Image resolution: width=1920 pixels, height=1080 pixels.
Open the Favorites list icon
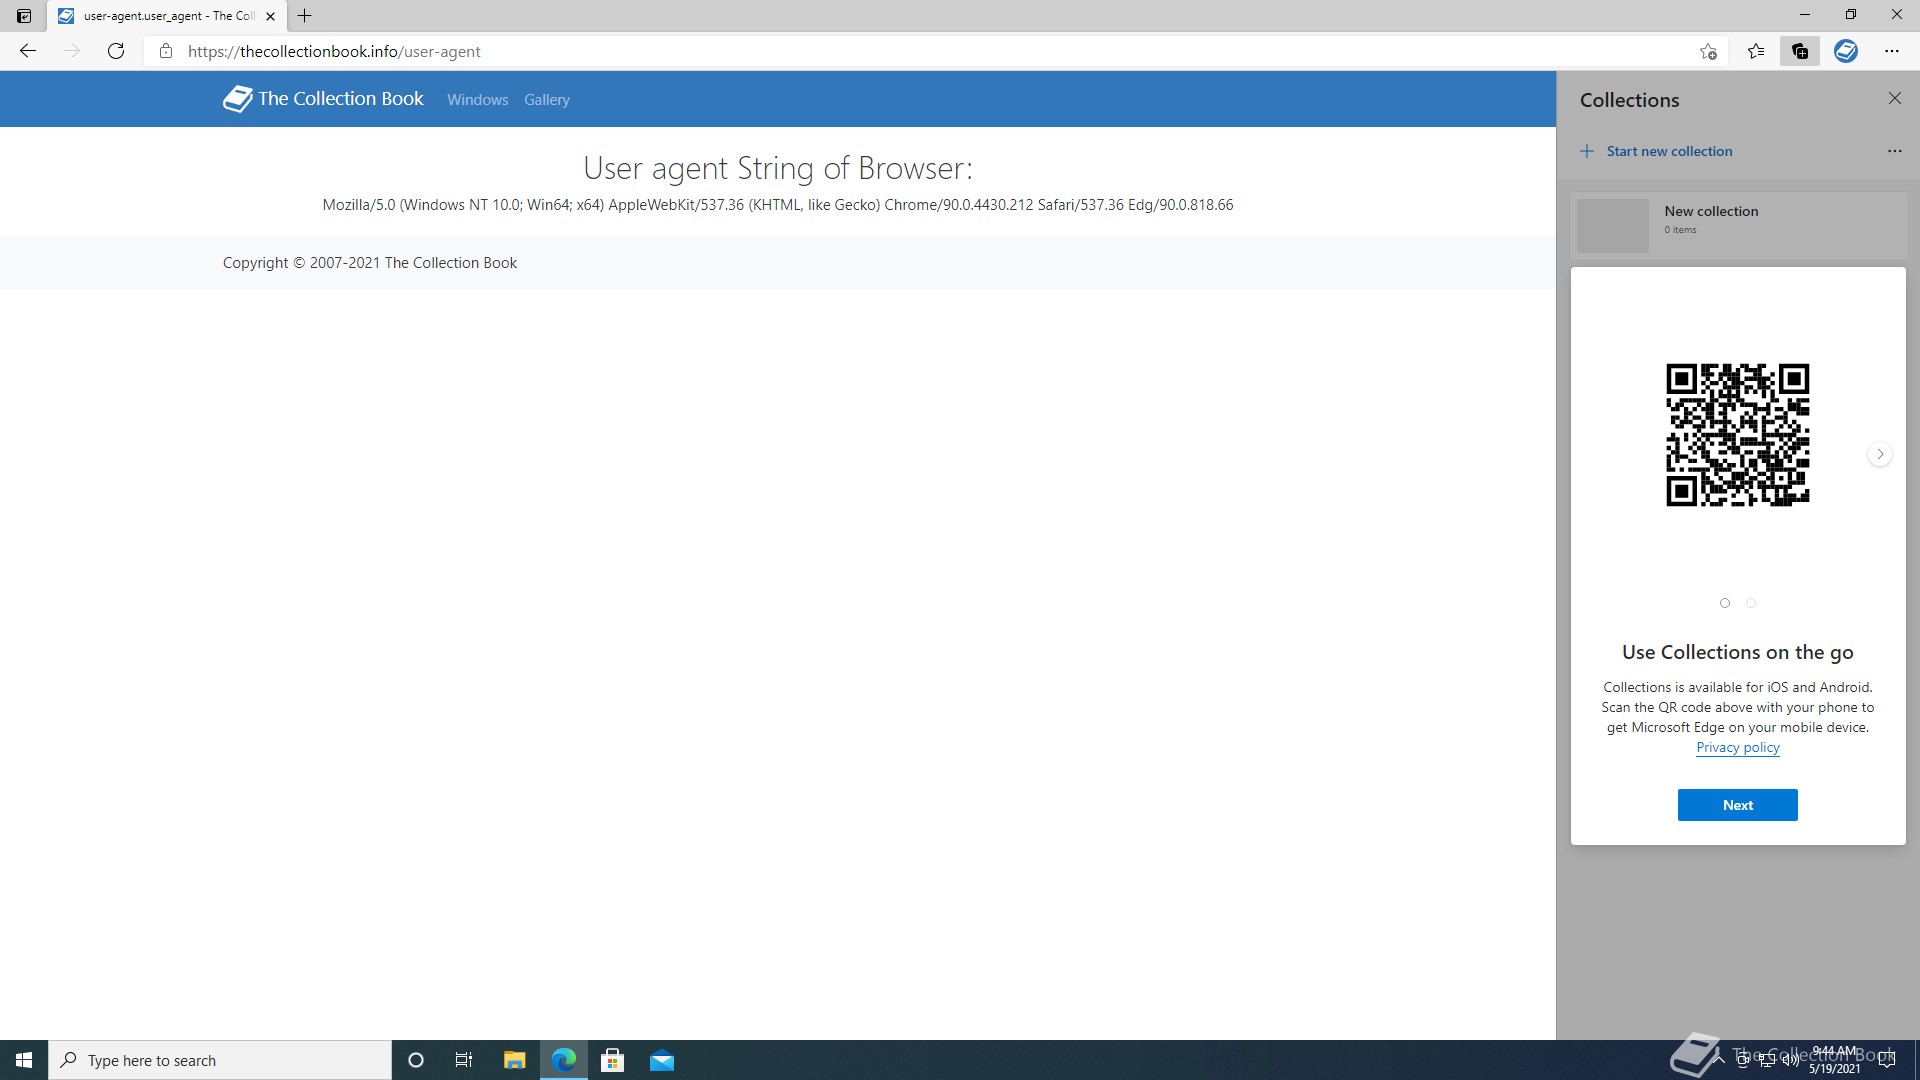[1756, 51]
